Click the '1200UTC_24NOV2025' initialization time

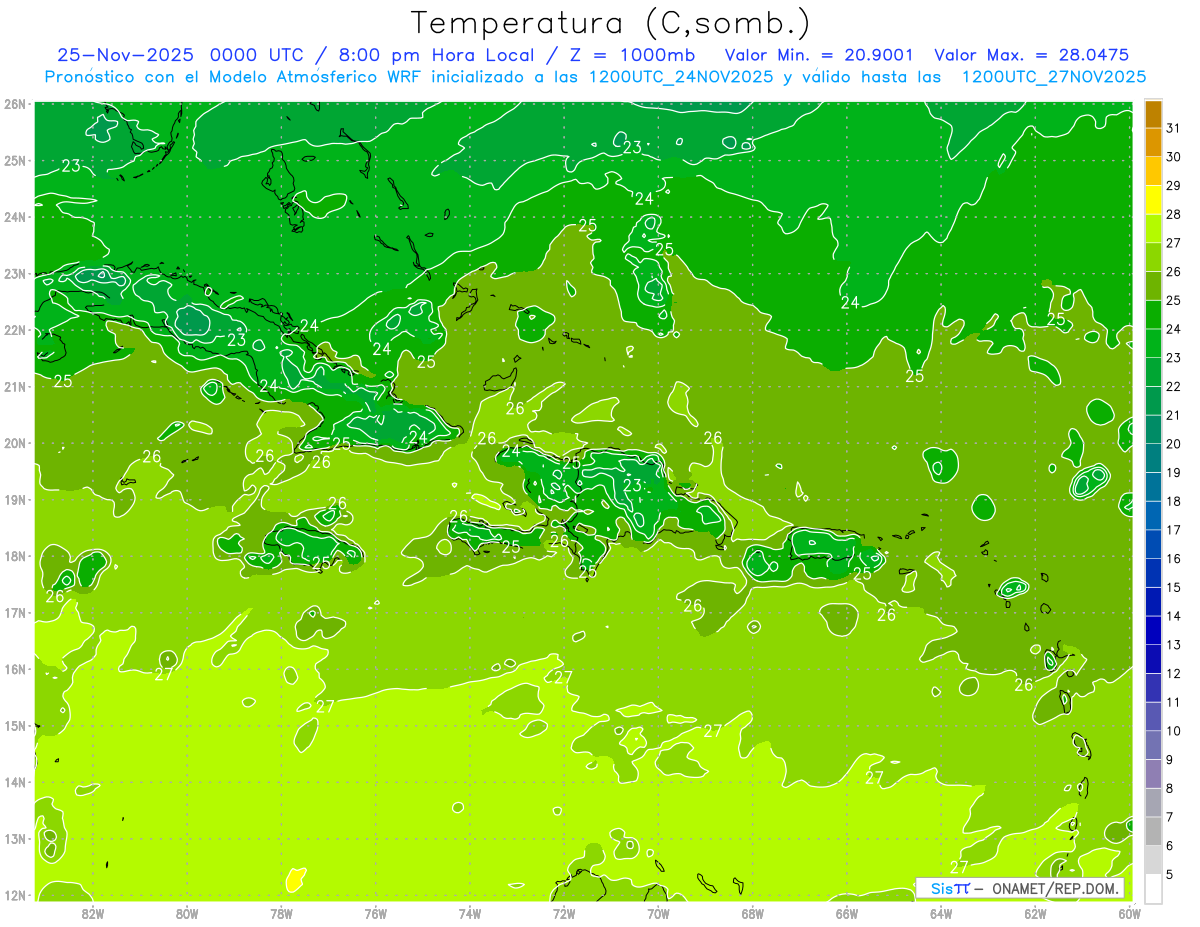[x=681, y=77]
